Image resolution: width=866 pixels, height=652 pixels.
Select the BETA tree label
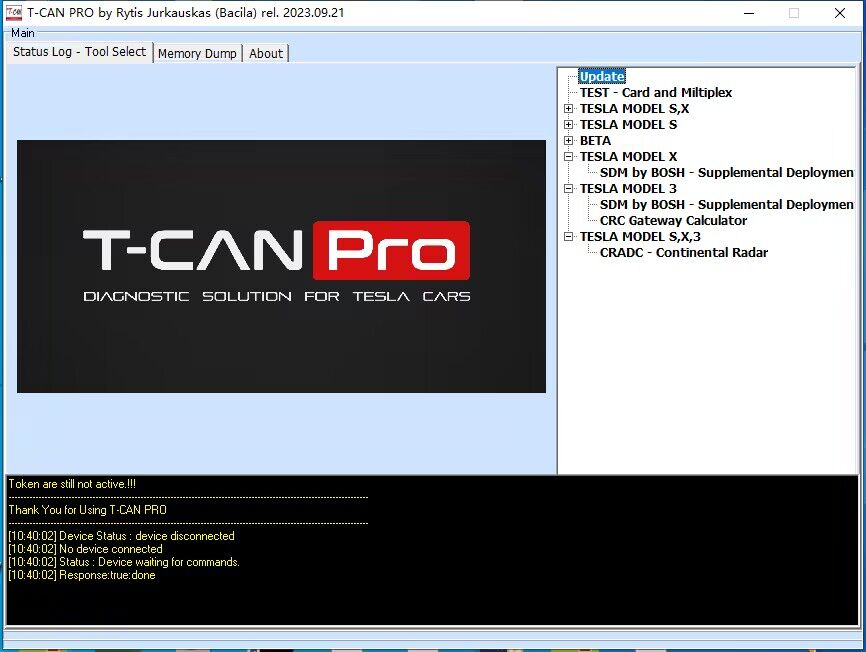point(595,141)
